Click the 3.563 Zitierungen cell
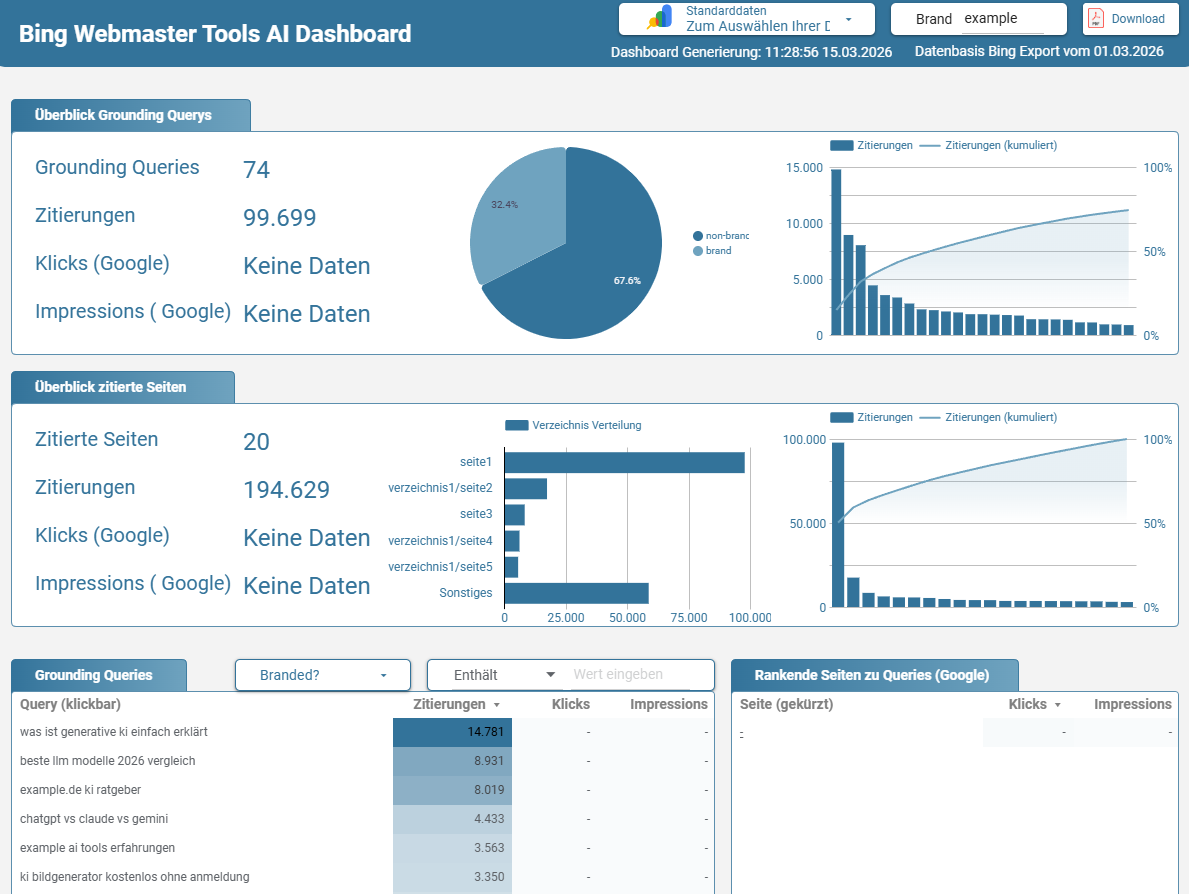The height and width of the screenshot is (894, 1189). point(452,848)
